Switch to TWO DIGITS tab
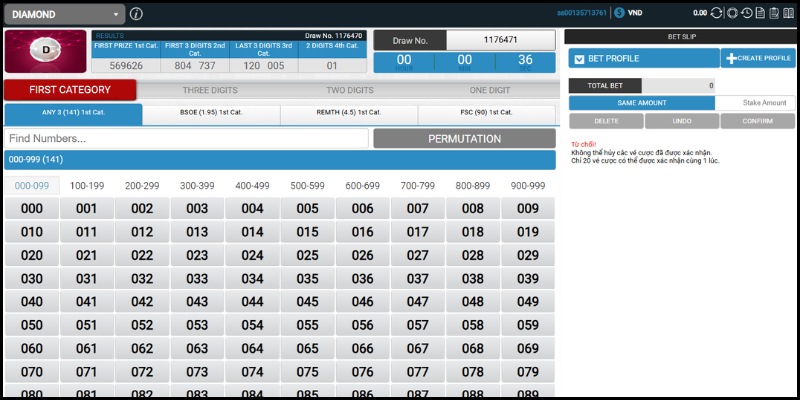 click(x=350, y=90)
